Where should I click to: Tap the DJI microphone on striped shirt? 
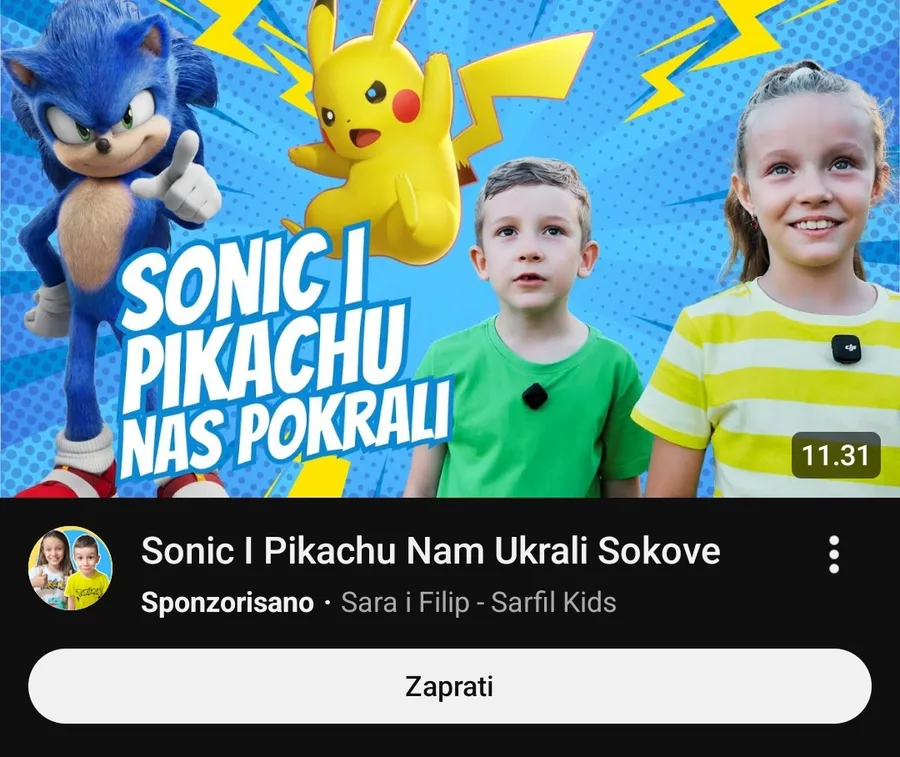[845, 349]
